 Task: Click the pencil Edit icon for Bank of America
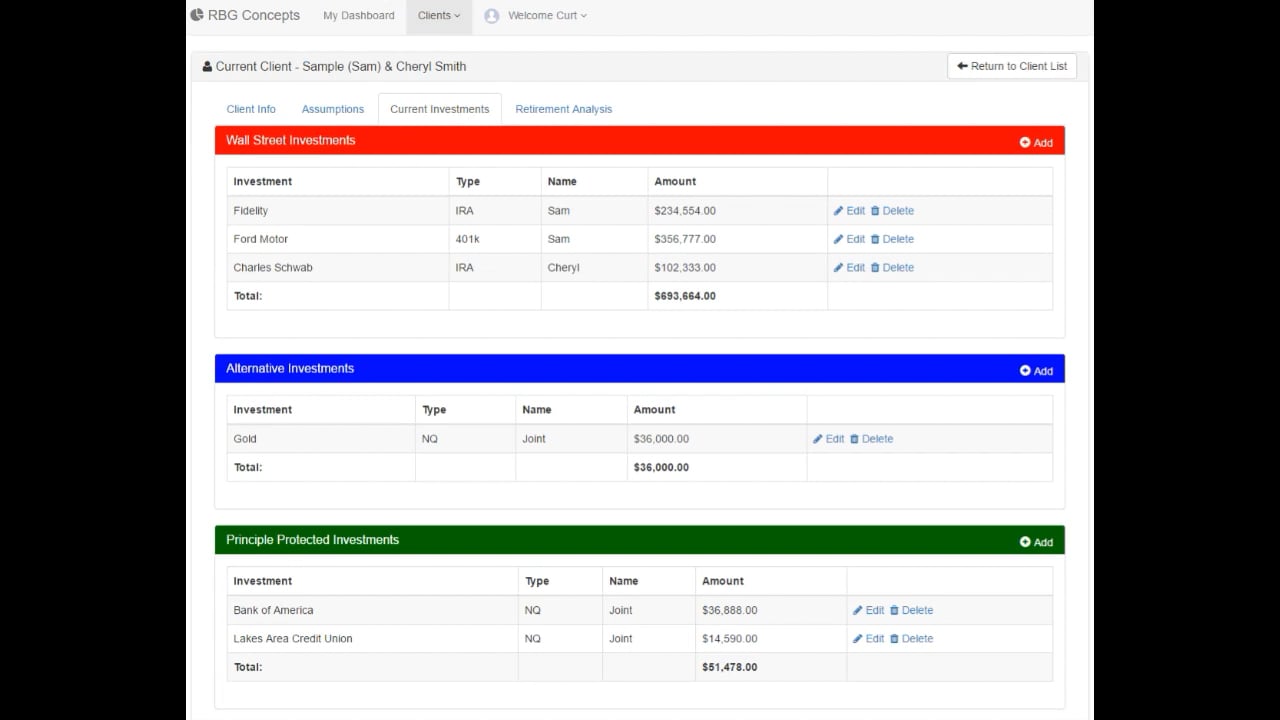(858, 611)
